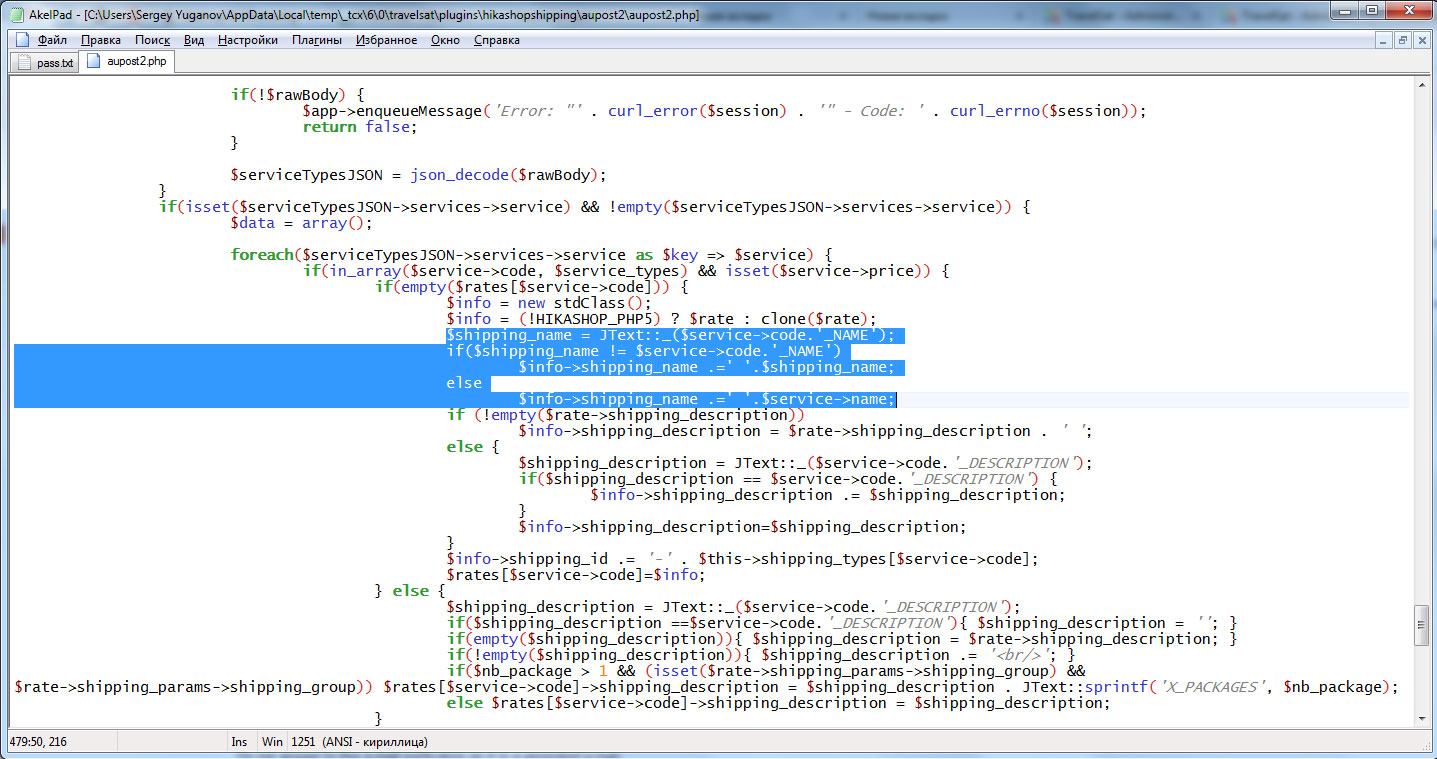1437x759 pixels.
Task: Click the highlighted '$shipping_name = JText::_' line
Action: point(671,335)
